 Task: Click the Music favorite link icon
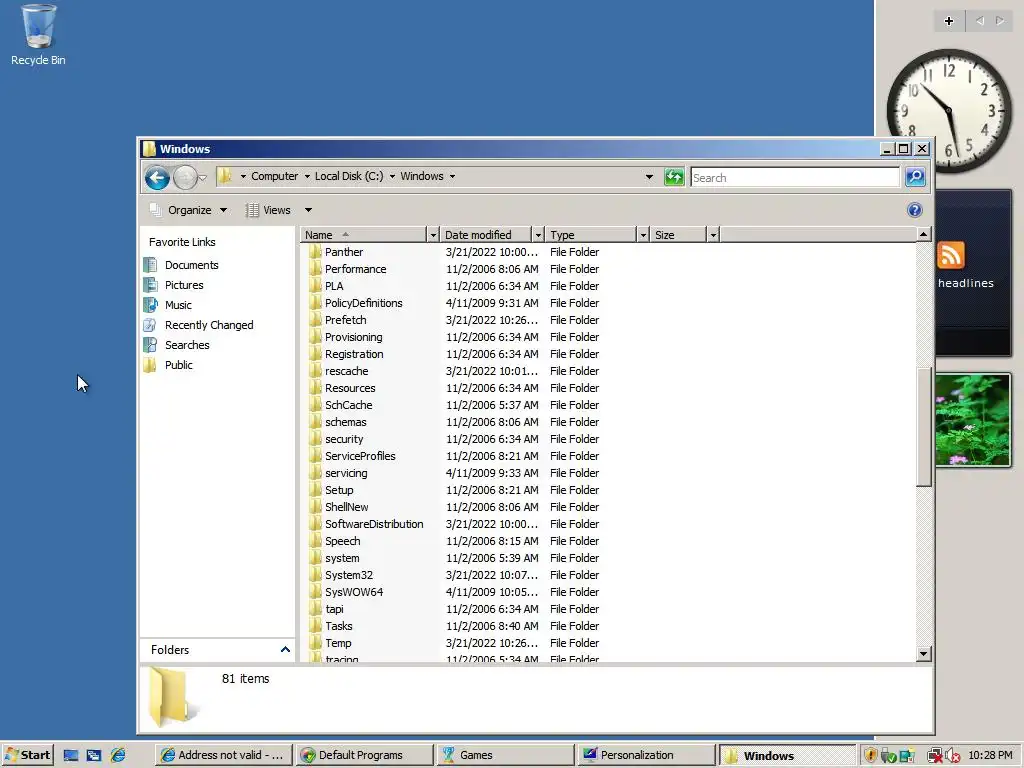pos(150,305)
